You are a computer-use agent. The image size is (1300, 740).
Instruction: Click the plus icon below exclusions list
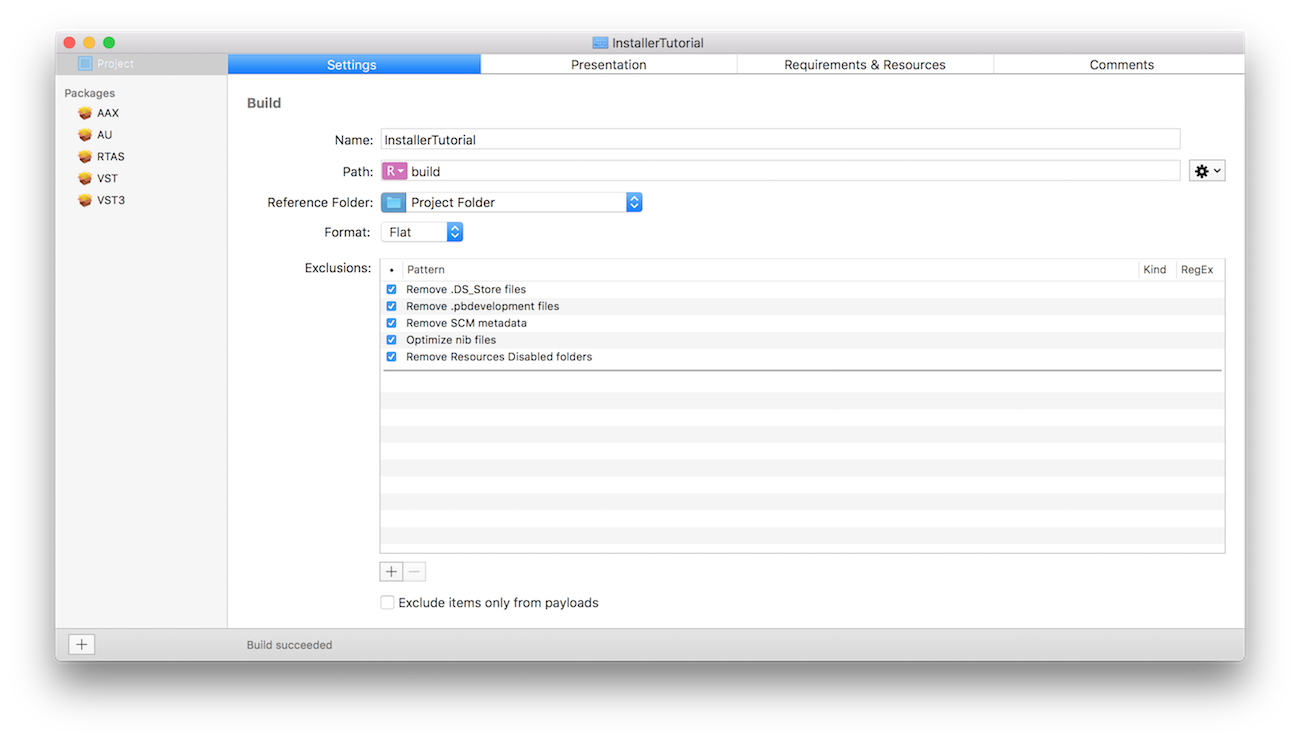391,572
